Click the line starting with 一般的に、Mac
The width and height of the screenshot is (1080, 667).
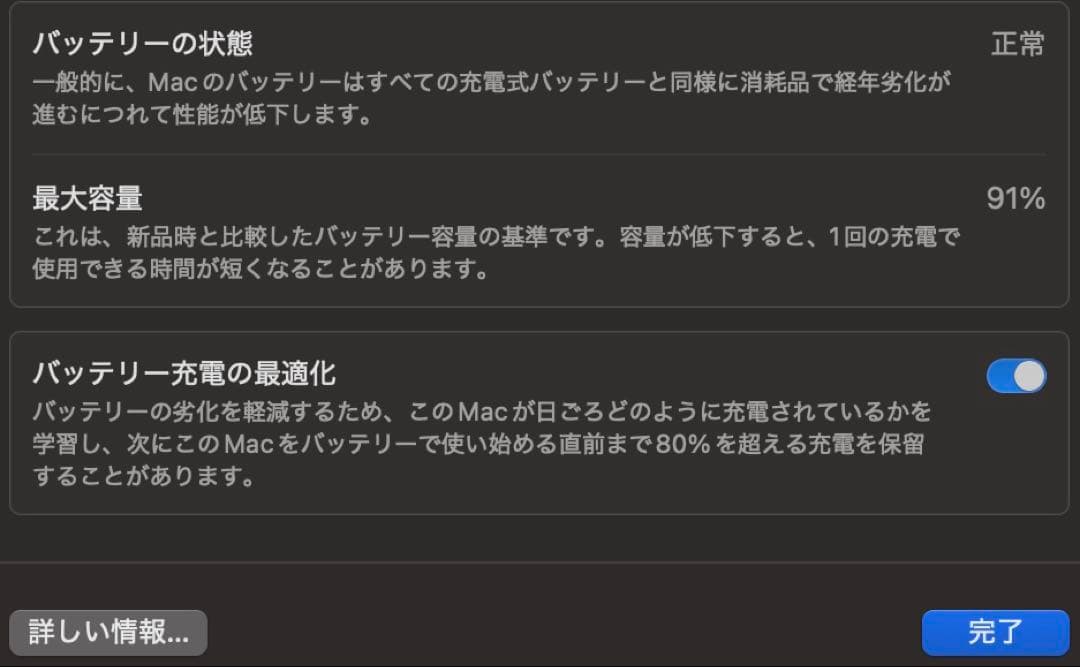[x=491, y=83]
